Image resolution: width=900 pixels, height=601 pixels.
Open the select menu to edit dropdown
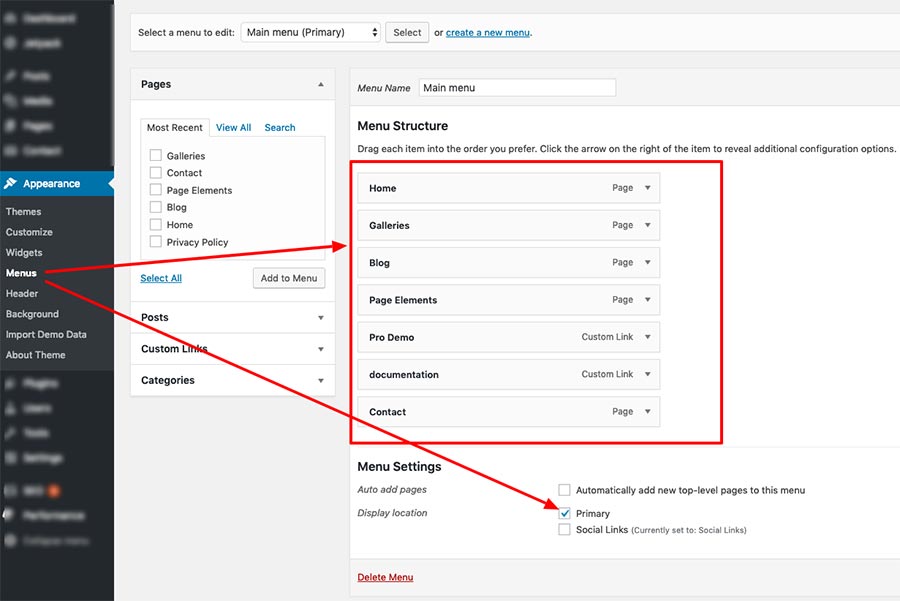tap(311, 32)
